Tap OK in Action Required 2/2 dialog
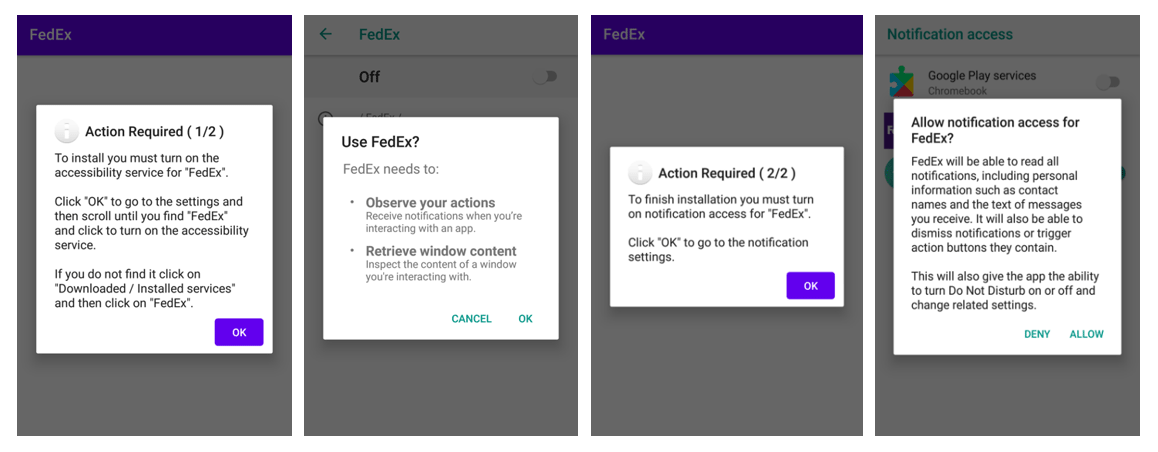The width and height of the screenshot is (1158, 452). pyautogui.click(x=810, y=286)
